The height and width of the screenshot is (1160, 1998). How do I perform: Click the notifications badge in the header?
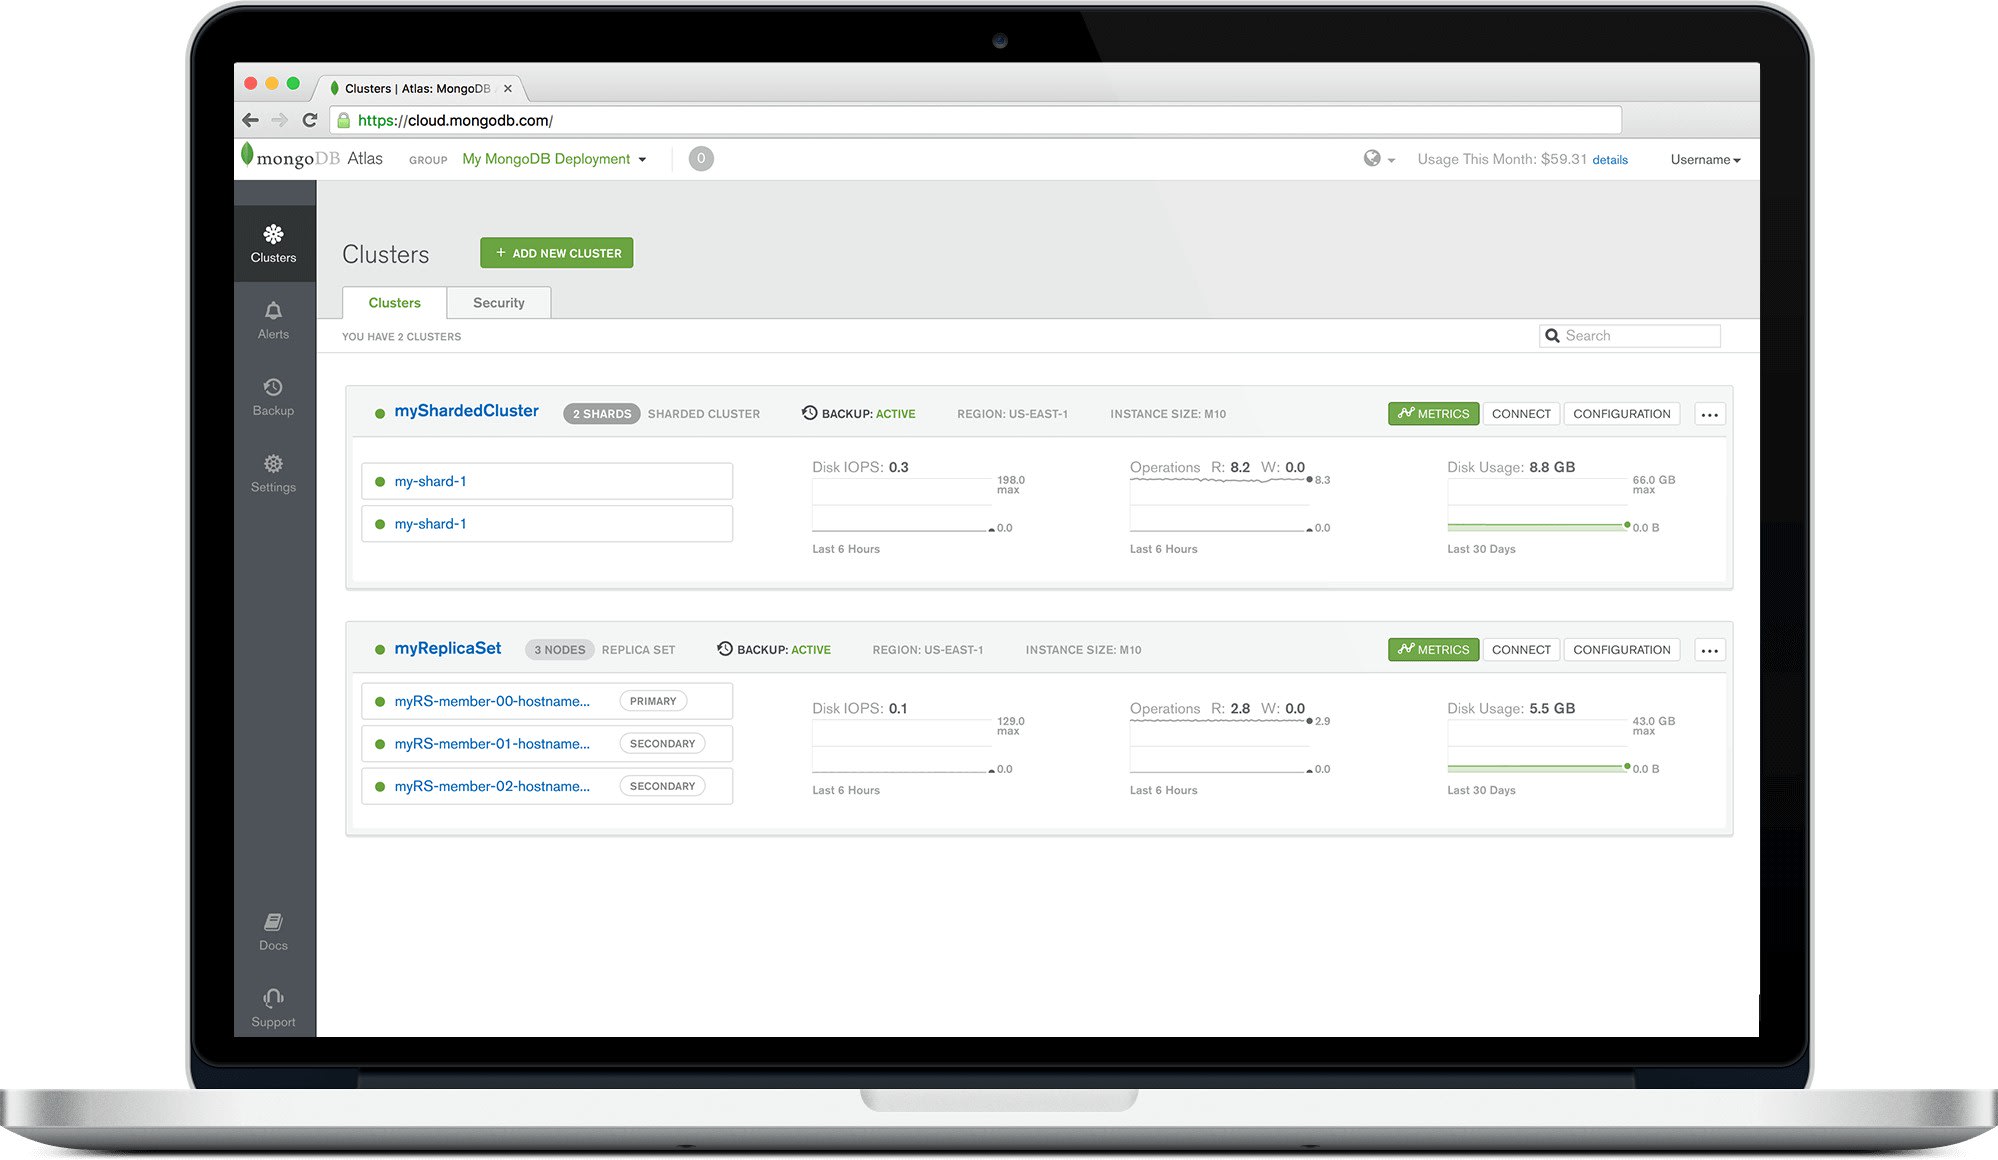tap(701, 158)
